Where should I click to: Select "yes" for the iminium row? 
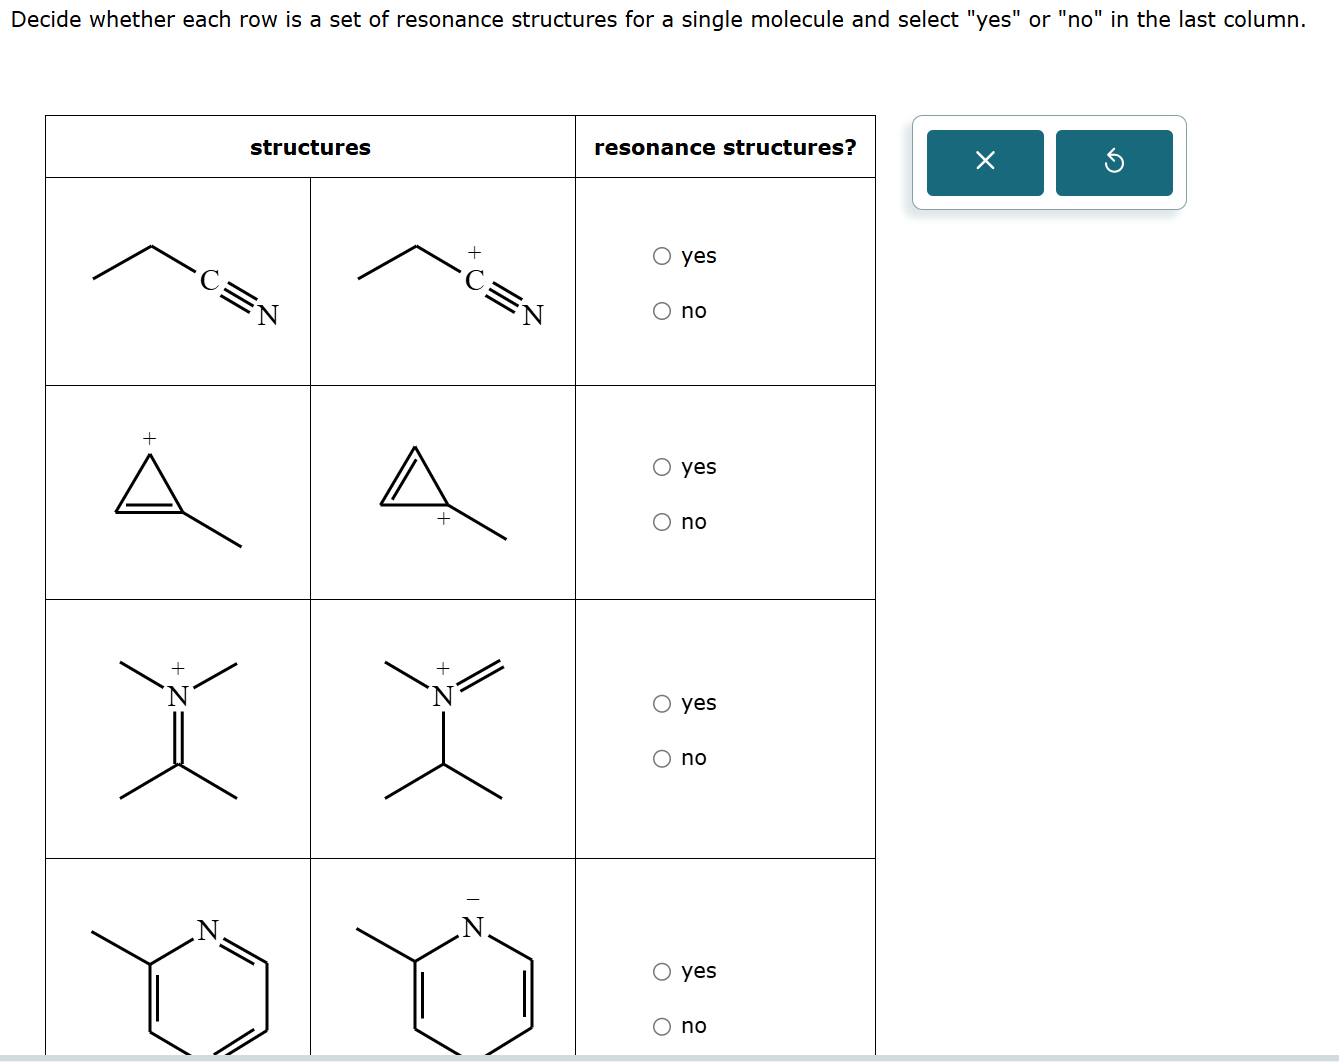(661, 703)
